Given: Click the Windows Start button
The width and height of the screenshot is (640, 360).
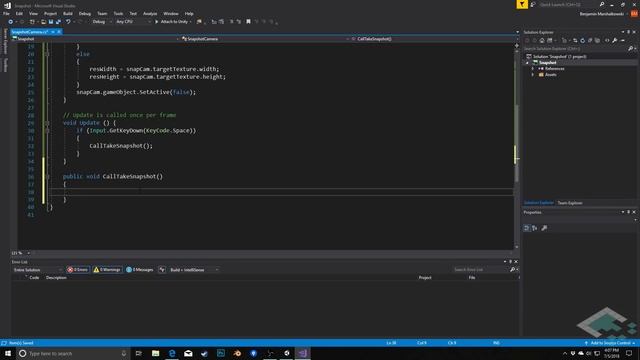Looking at the screenshot, I should tap(8, 353).
